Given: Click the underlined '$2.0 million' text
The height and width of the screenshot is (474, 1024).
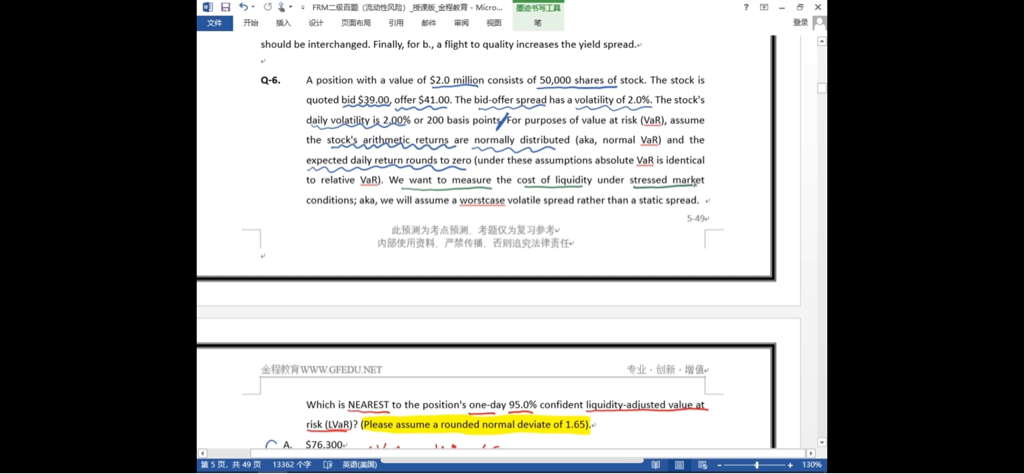Looking at the screenshot, I should 457,80.
